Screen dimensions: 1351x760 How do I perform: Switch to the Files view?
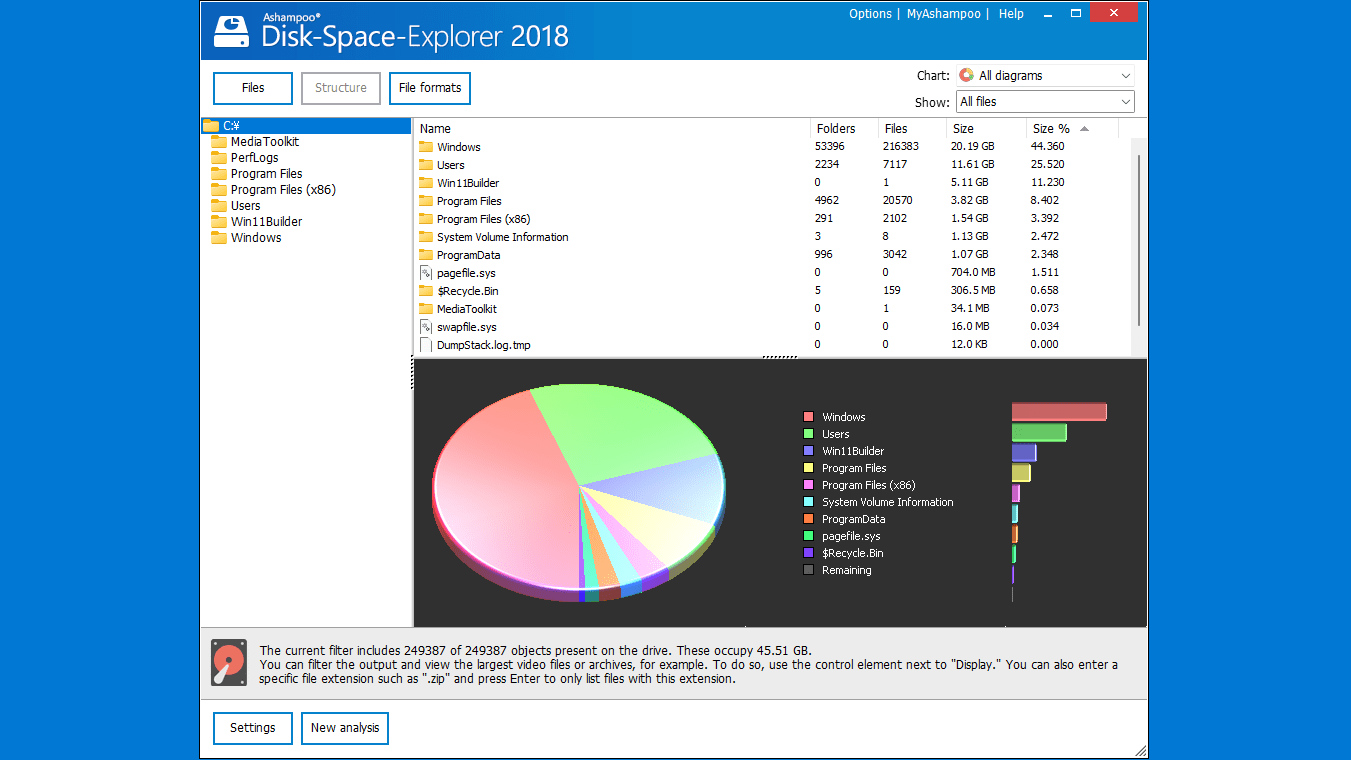253,88
